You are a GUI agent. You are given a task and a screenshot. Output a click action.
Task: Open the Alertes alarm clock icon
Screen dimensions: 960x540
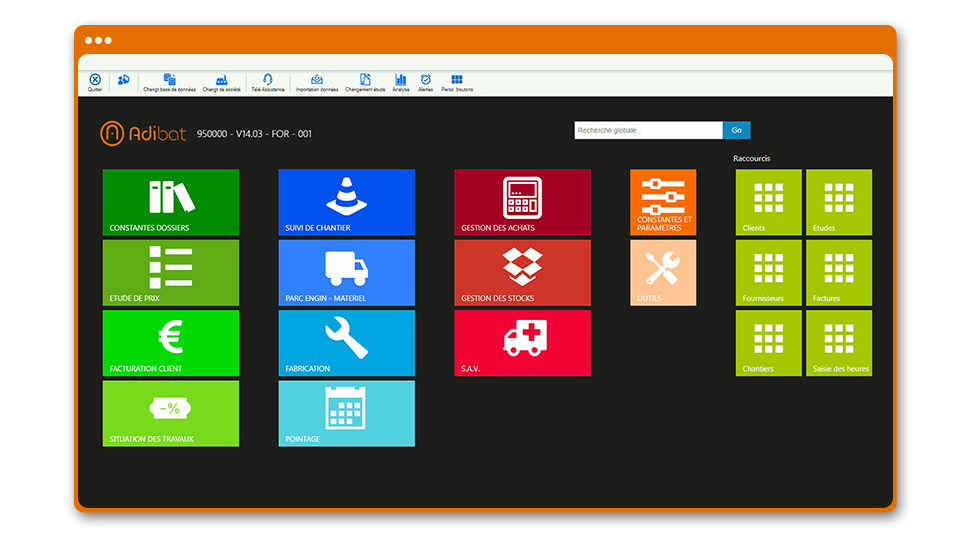point(426,80)
